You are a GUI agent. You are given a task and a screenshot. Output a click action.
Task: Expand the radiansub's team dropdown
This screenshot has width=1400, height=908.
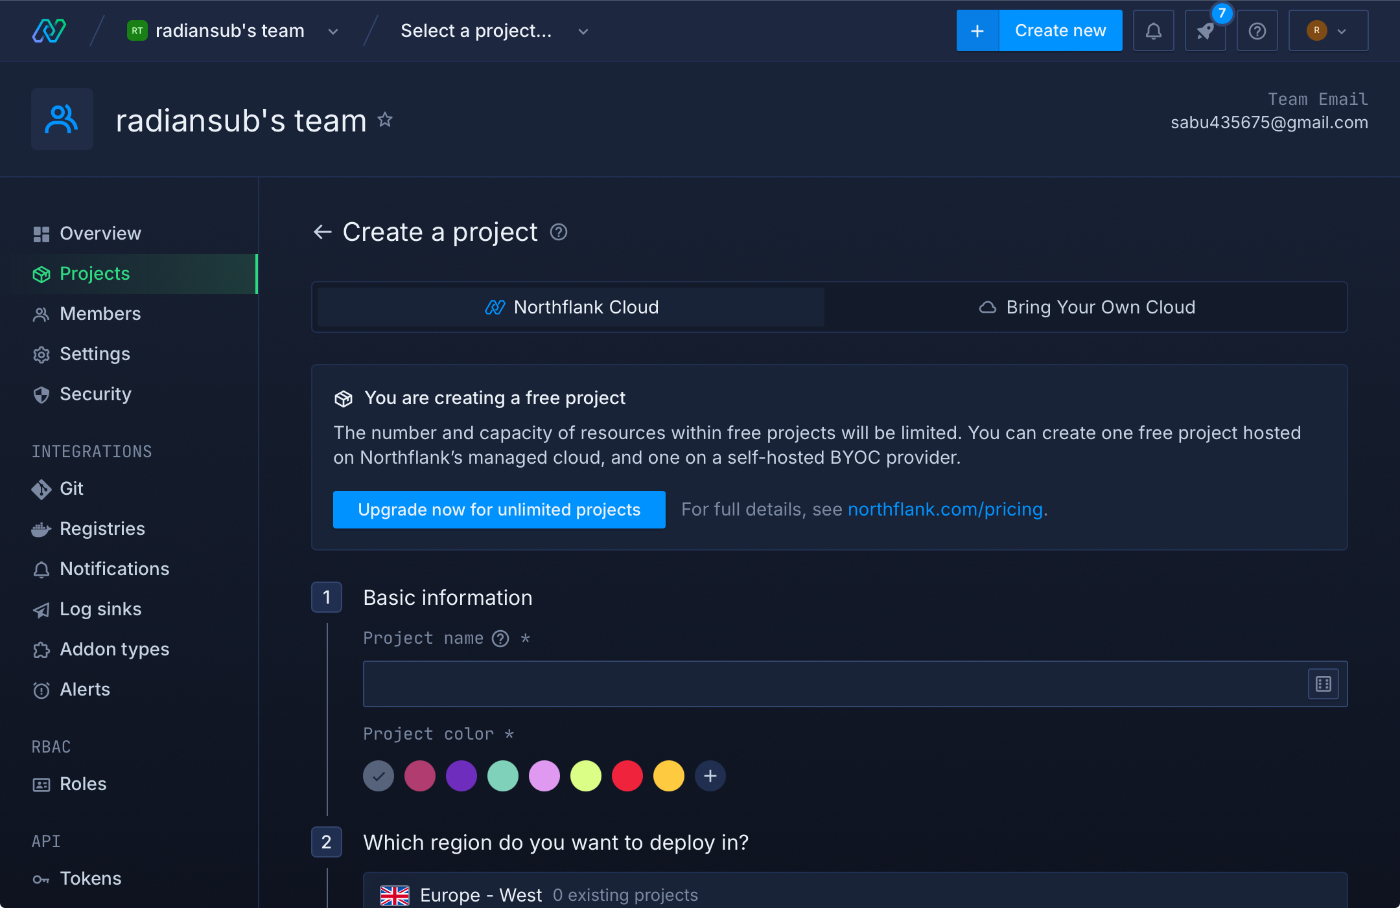coord(333,31)
